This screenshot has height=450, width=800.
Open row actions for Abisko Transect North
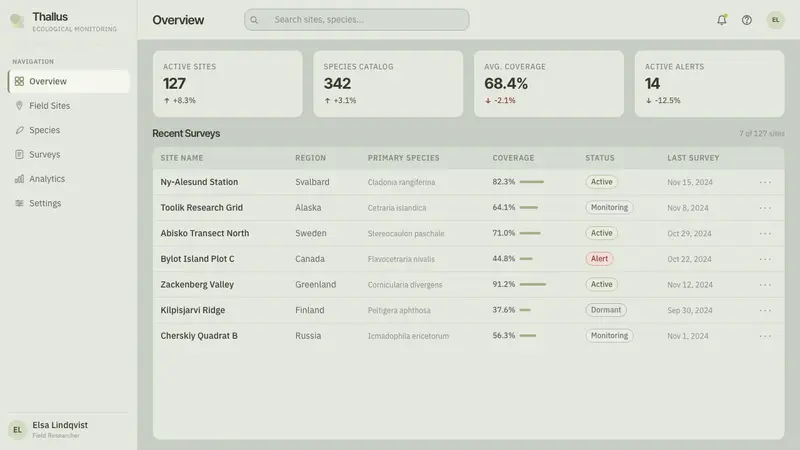point(765,233)
